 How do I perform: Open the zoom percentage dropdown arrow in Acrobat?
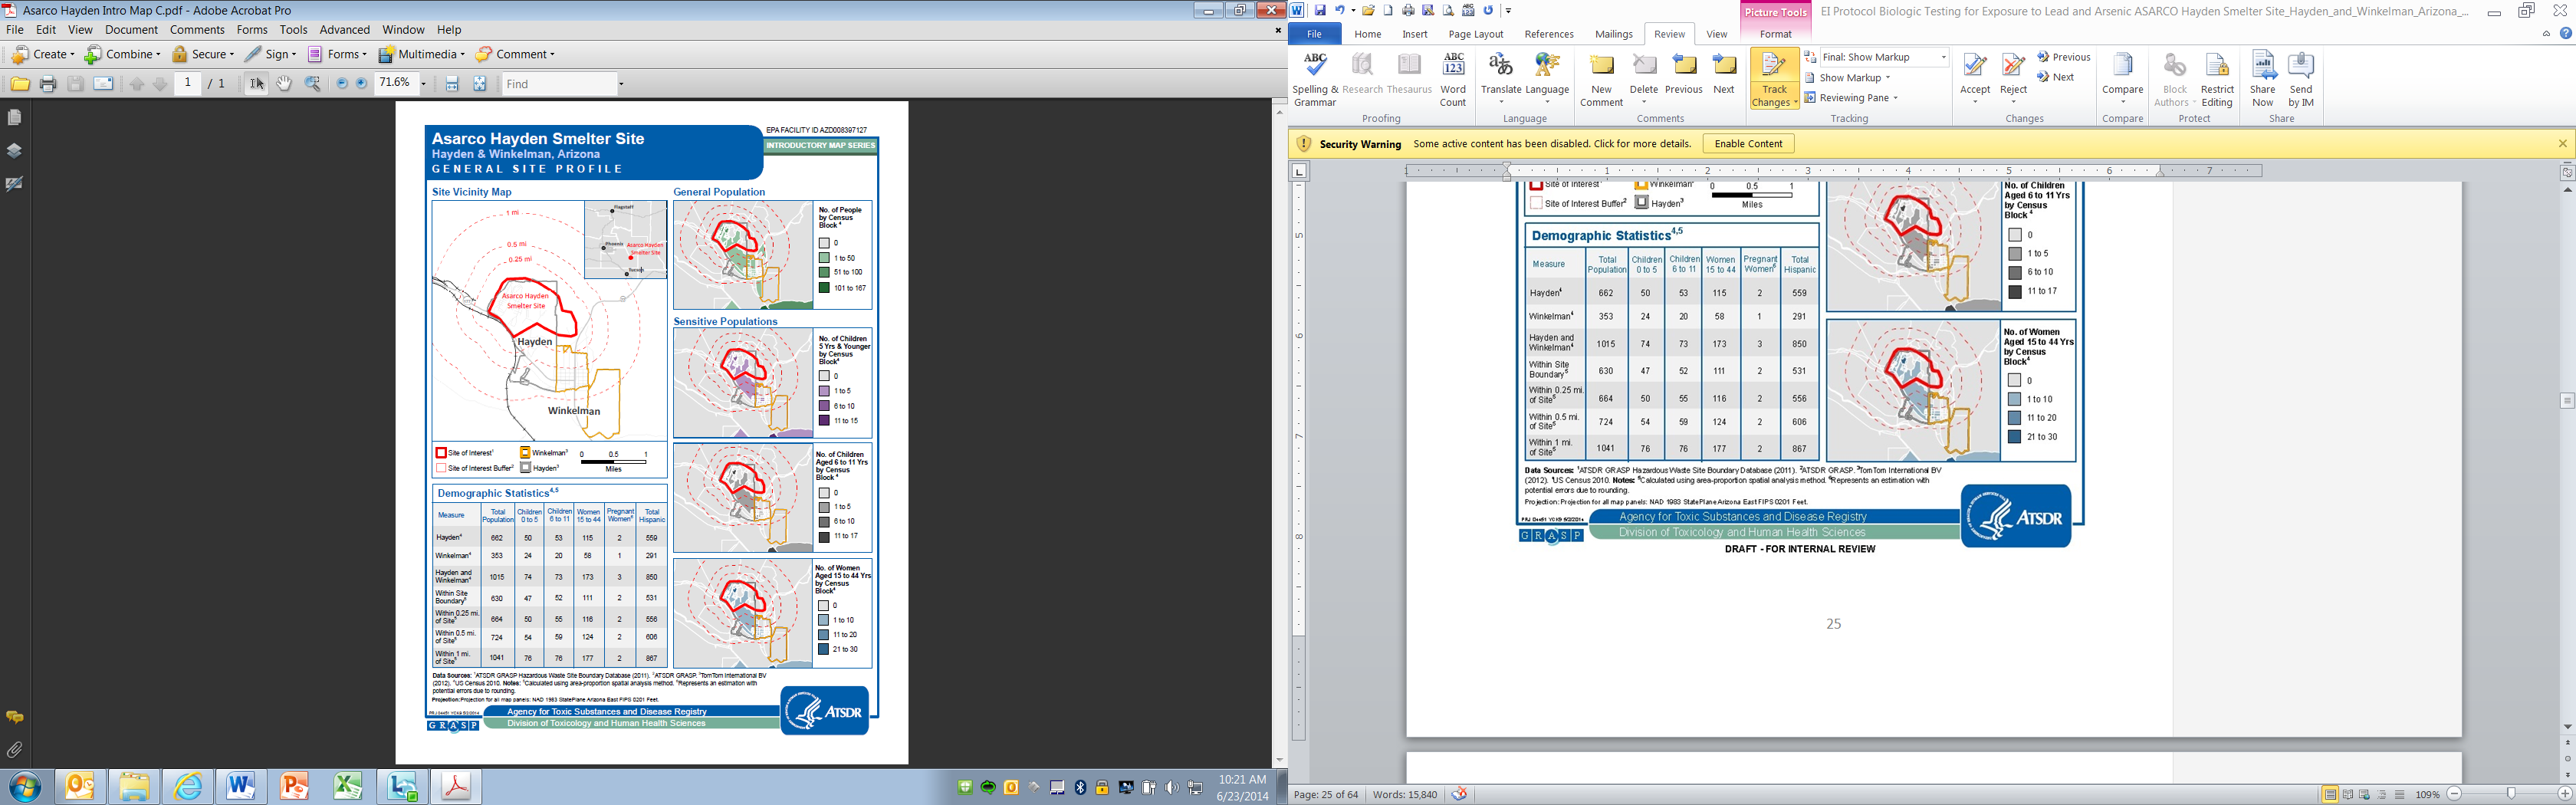coord(423,84)
